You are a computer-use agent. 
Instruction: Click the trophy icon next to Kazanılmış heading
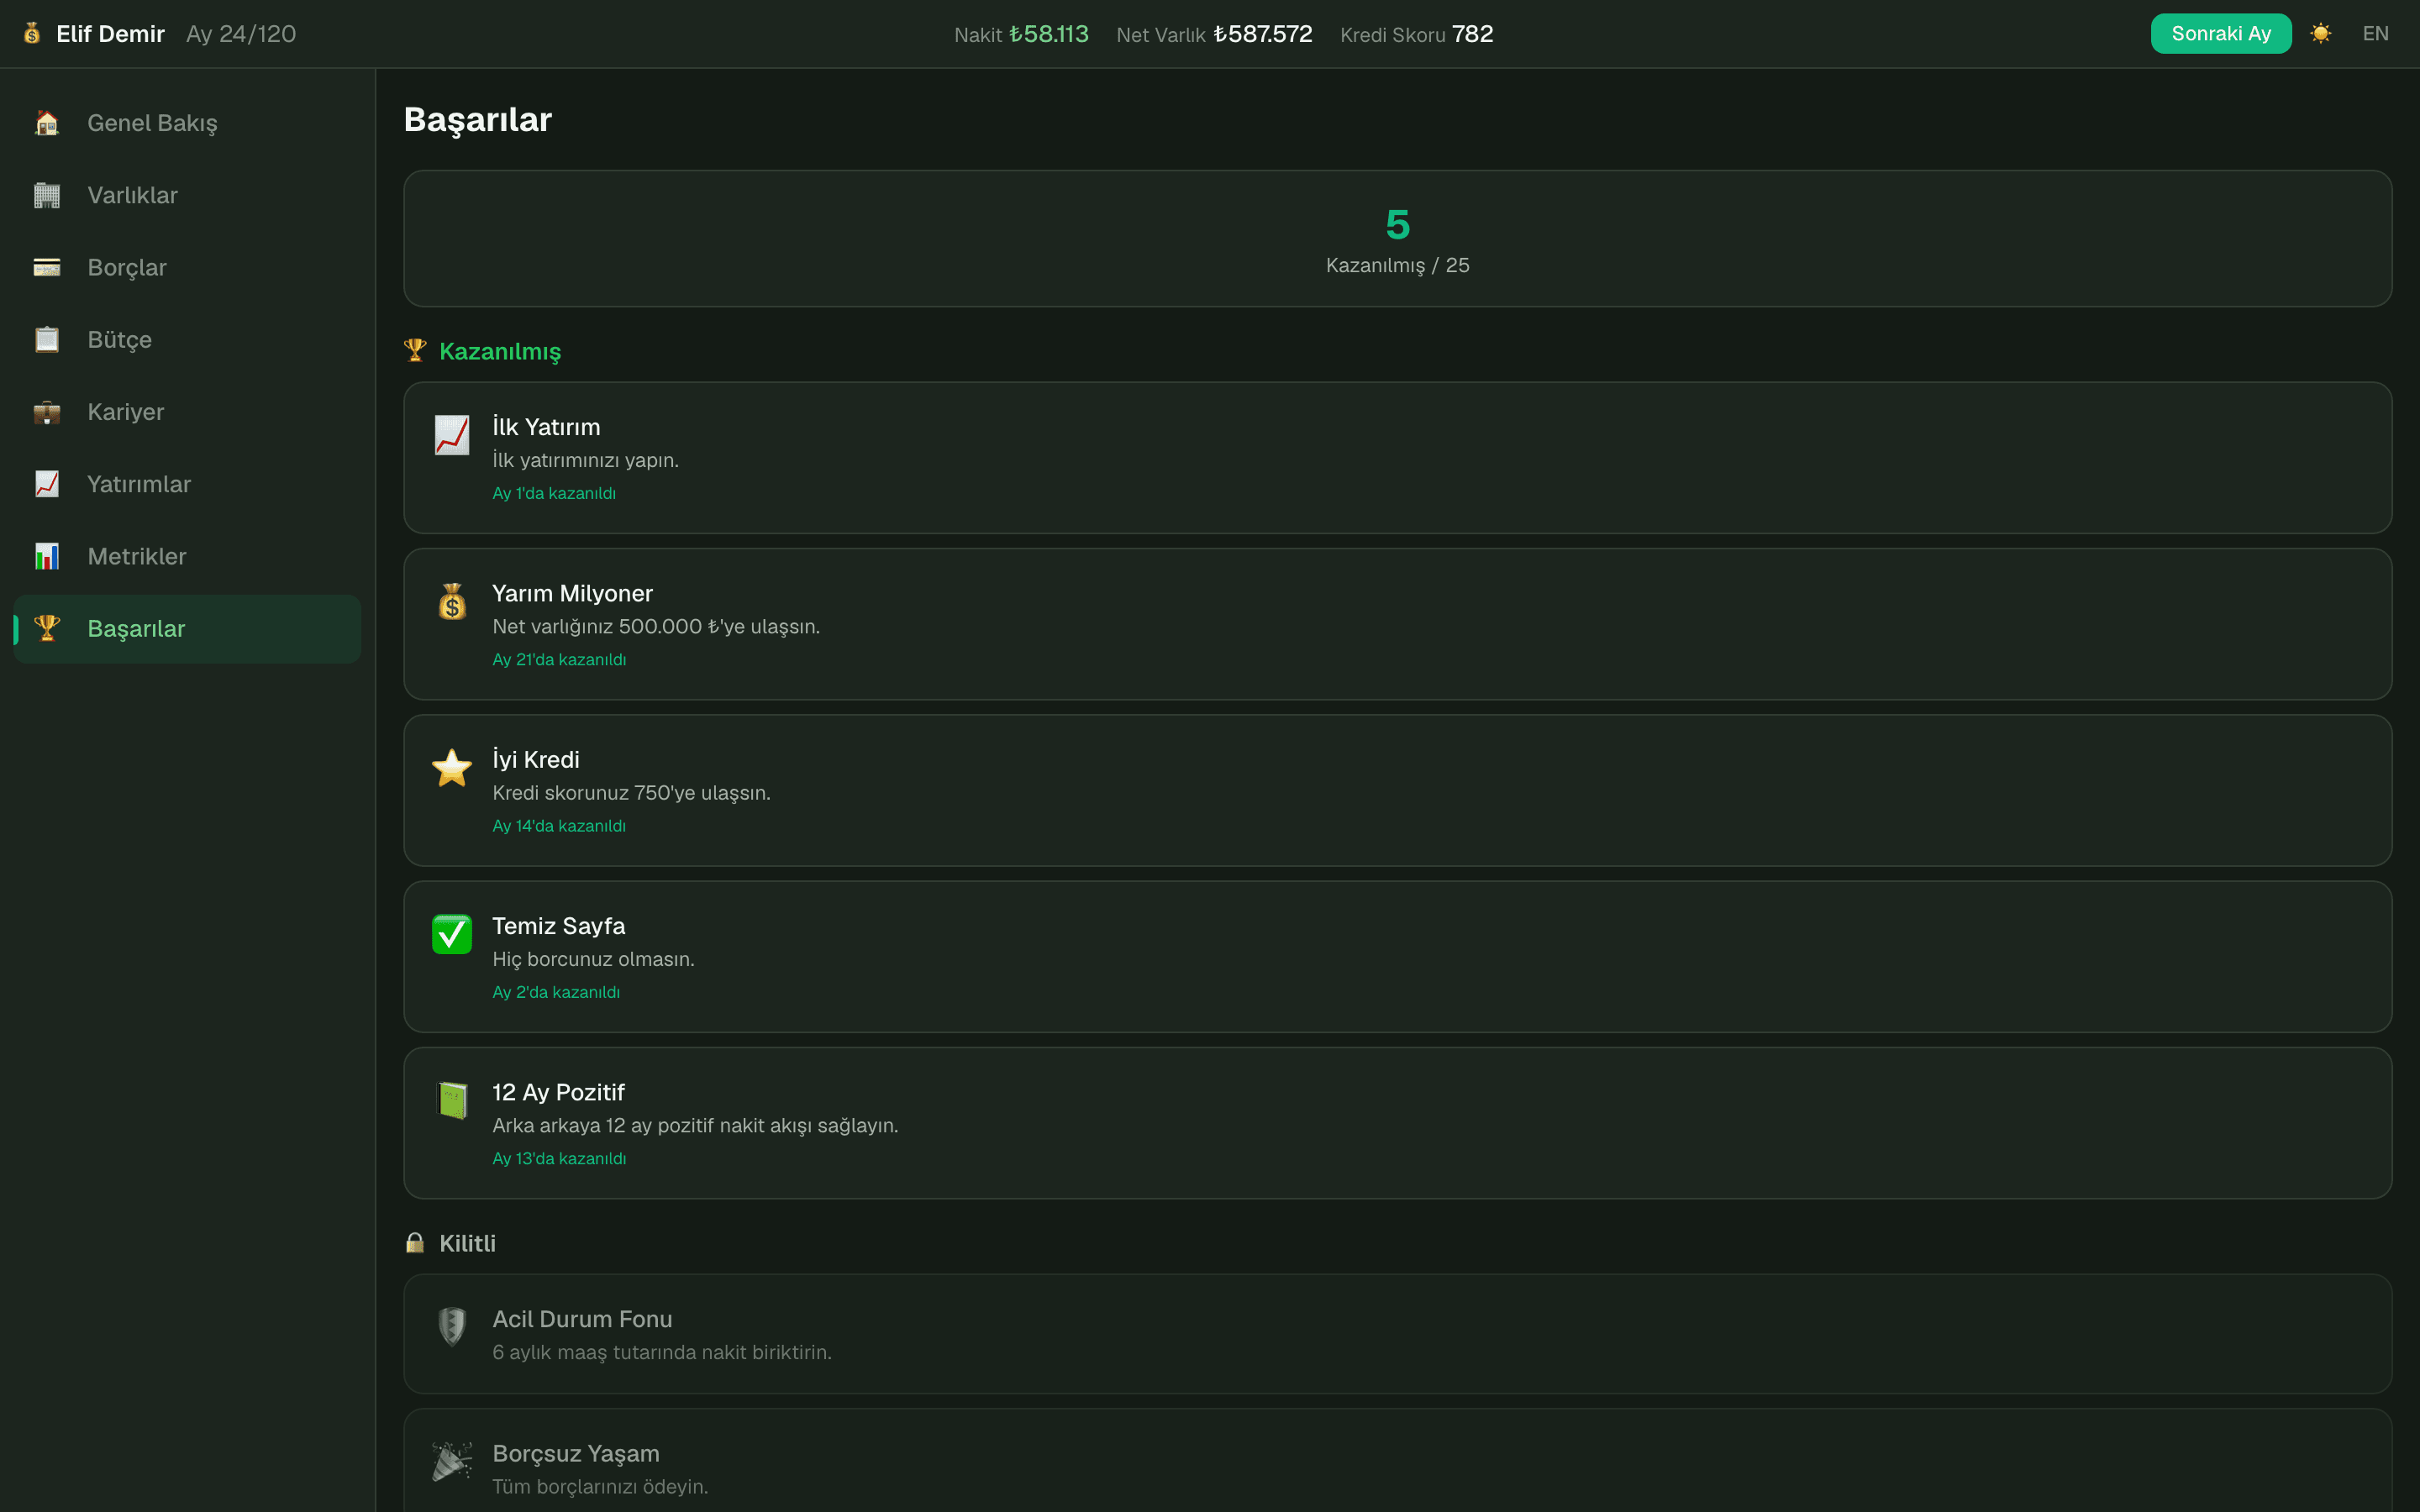(x=415, y=350)
